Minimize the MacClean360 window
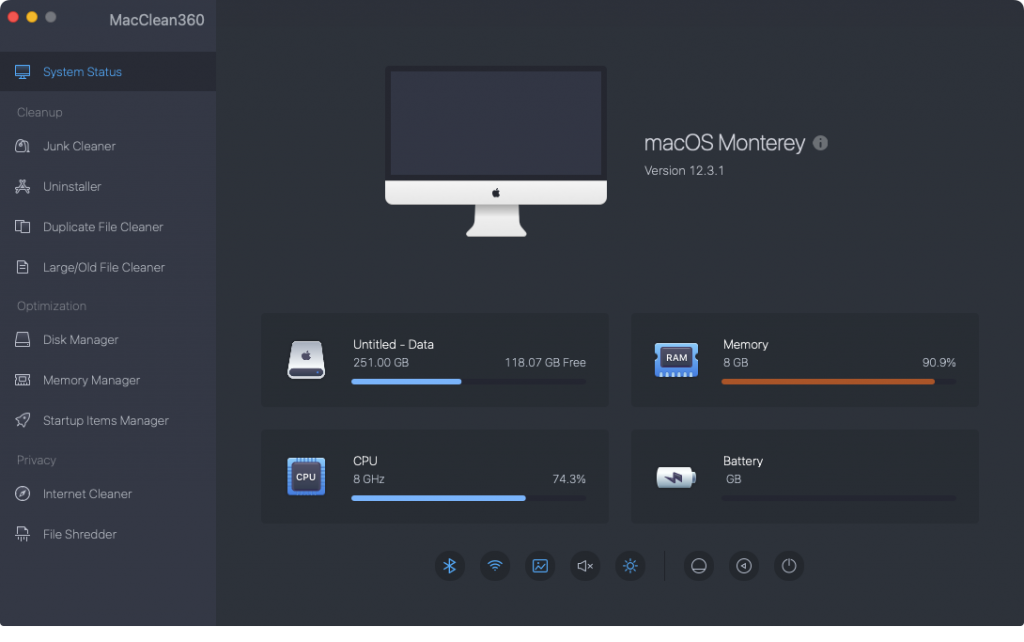1024x642 pixels. click(x=31, y=17)
